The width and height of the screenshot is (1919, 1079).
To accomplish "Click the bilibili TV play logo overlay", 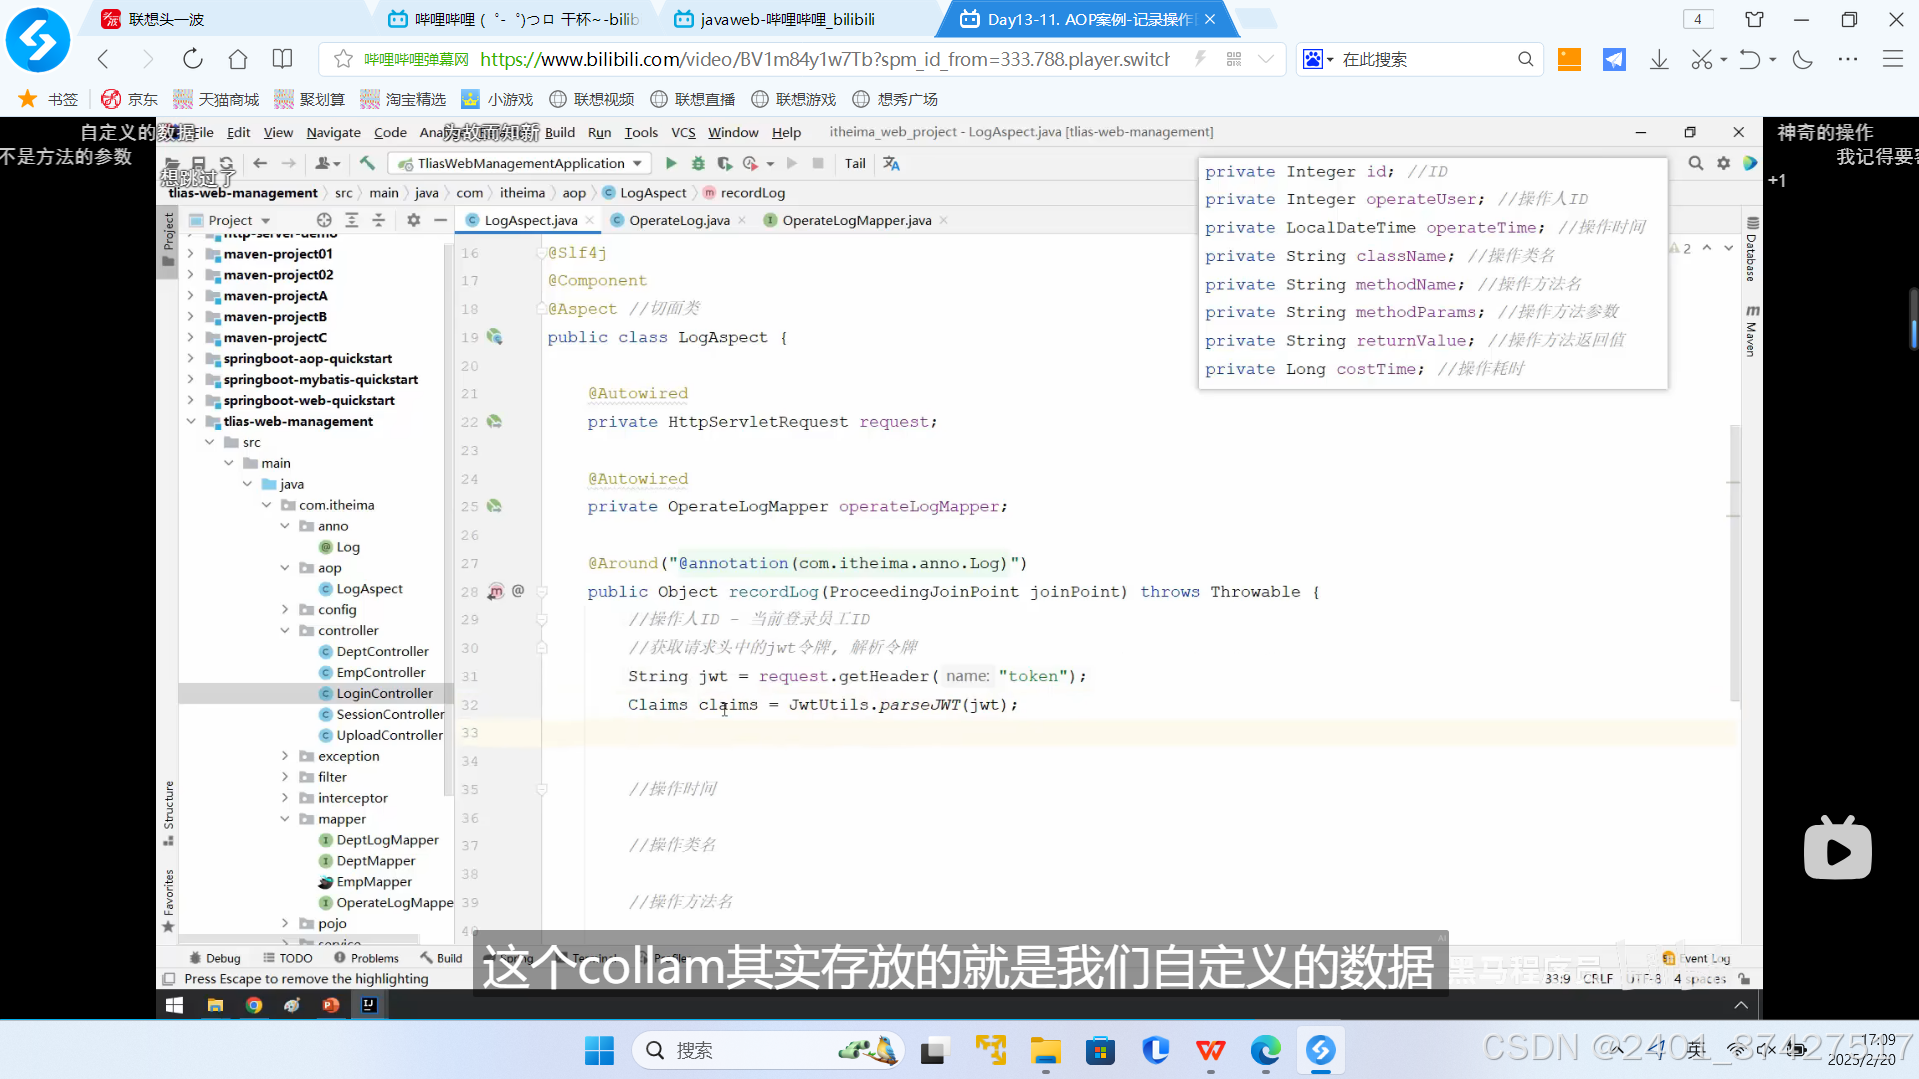I will point(1838,848).
